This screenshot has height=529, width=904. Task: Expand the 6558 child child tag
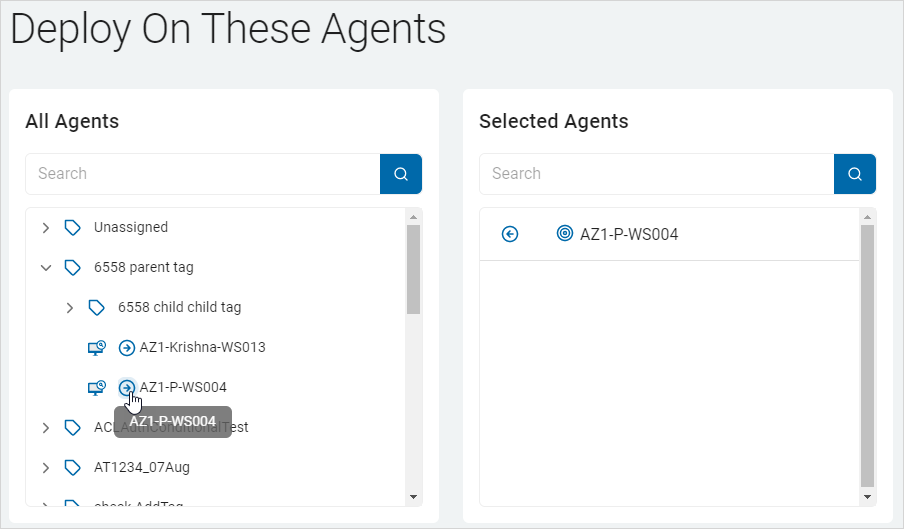[70, 308]
